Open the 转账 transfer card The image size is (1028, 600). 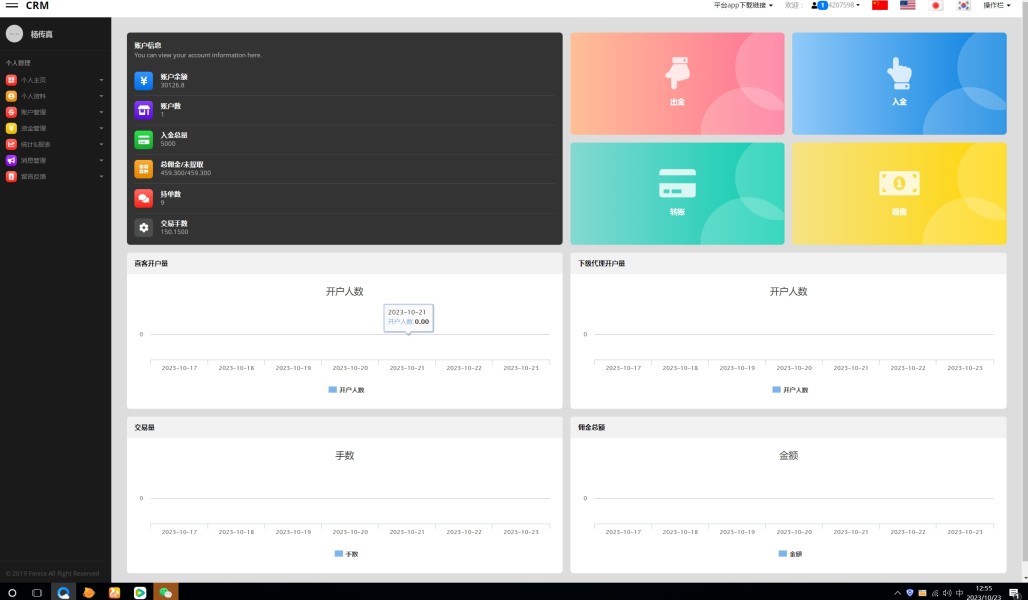(x=677, y=193)
